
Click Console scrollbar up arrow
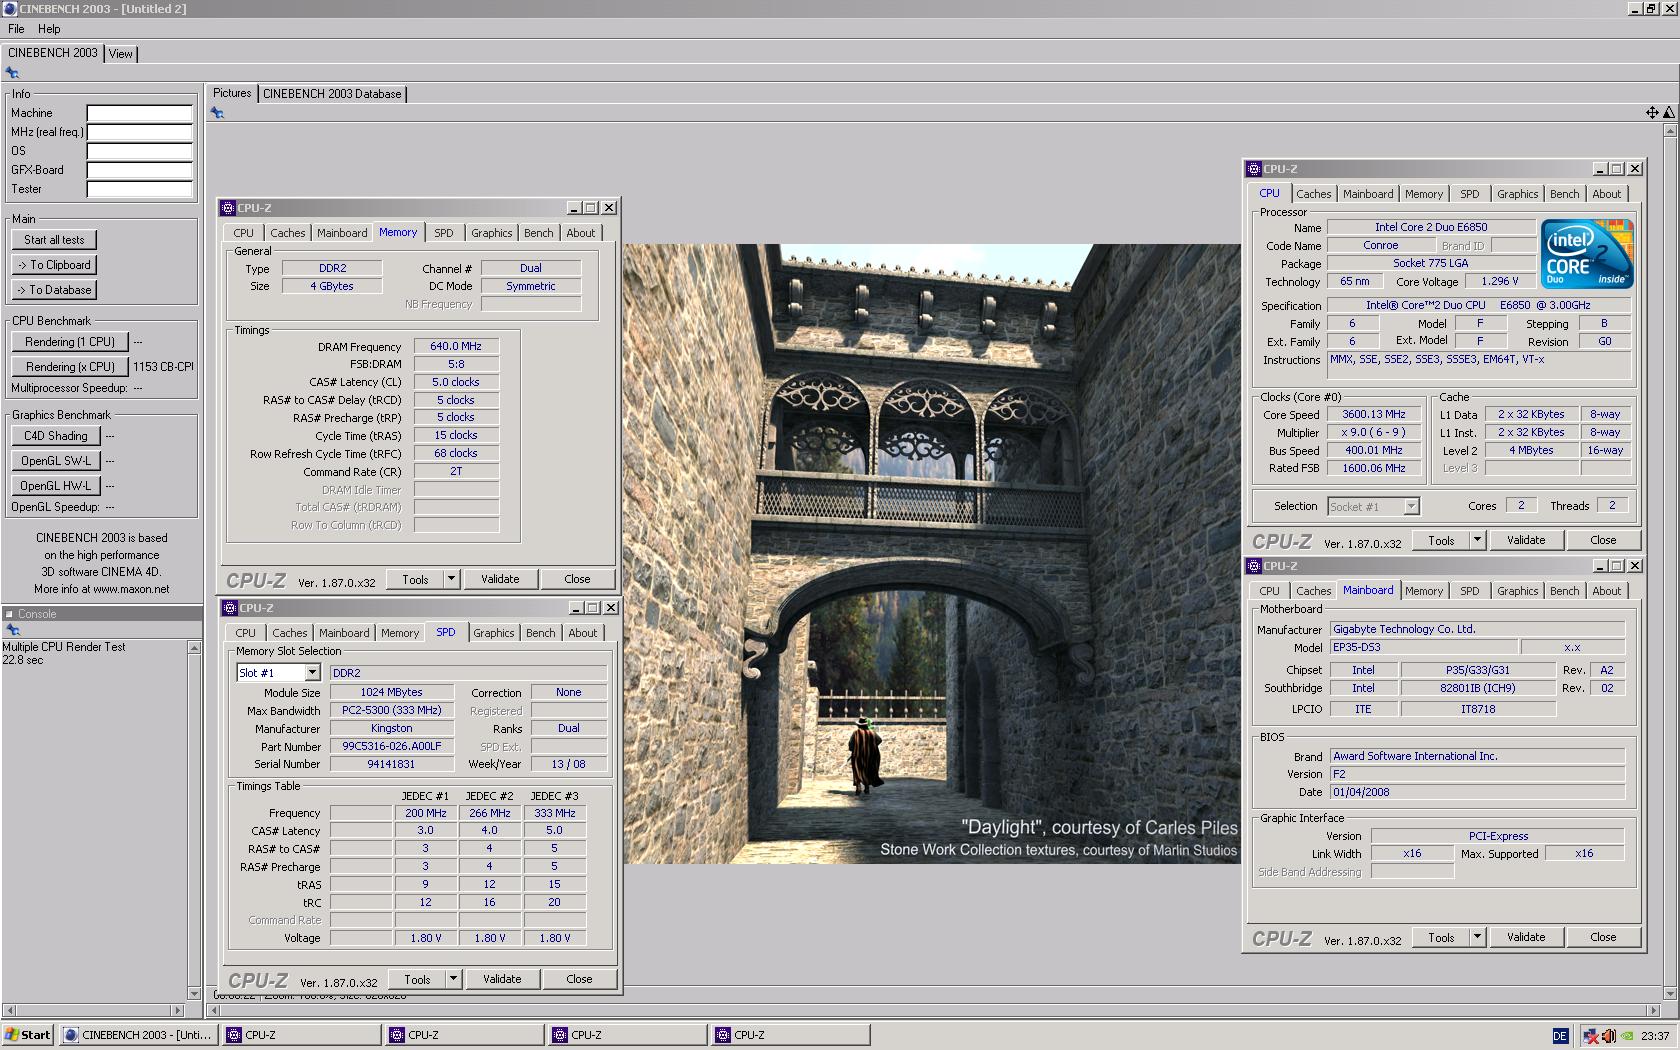point(194,648)
